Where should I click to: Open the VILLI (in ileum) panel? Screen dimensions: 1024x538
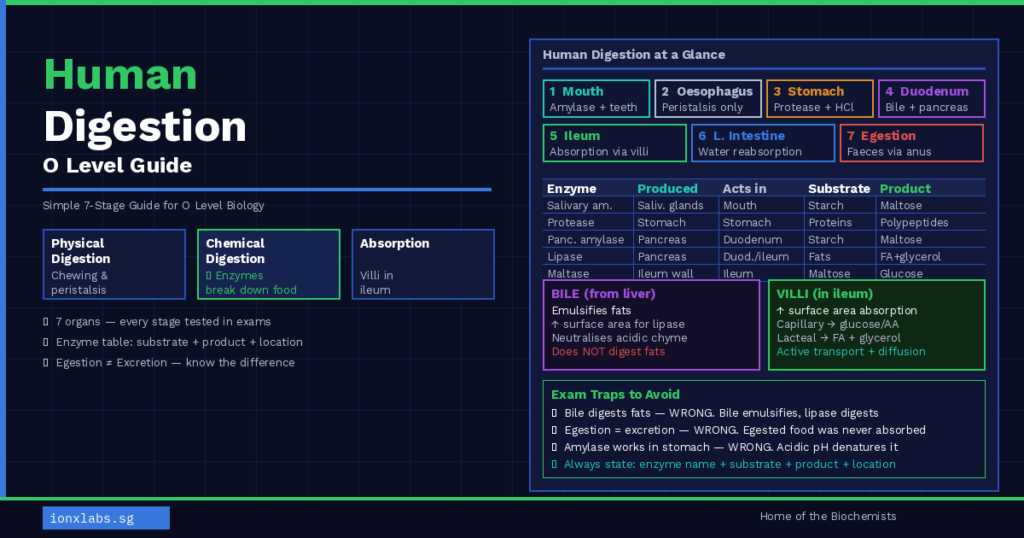click(x=876, y=325)
